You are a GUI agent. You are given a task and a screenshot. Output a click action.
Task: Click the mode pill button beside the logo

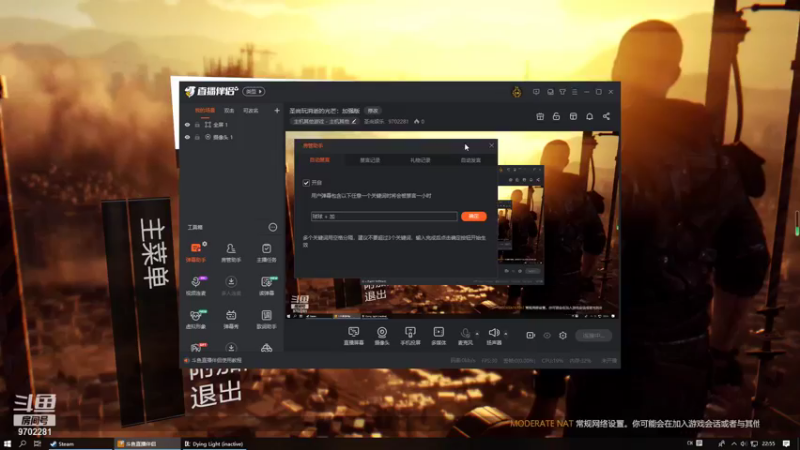254,91
